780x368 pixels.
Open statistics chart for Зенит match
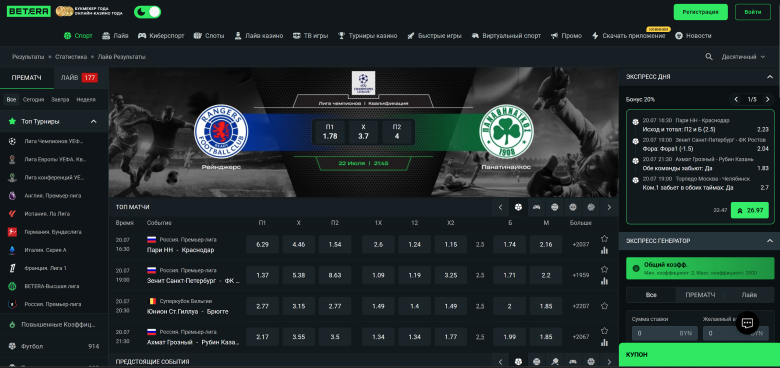(x=604, y=281)
